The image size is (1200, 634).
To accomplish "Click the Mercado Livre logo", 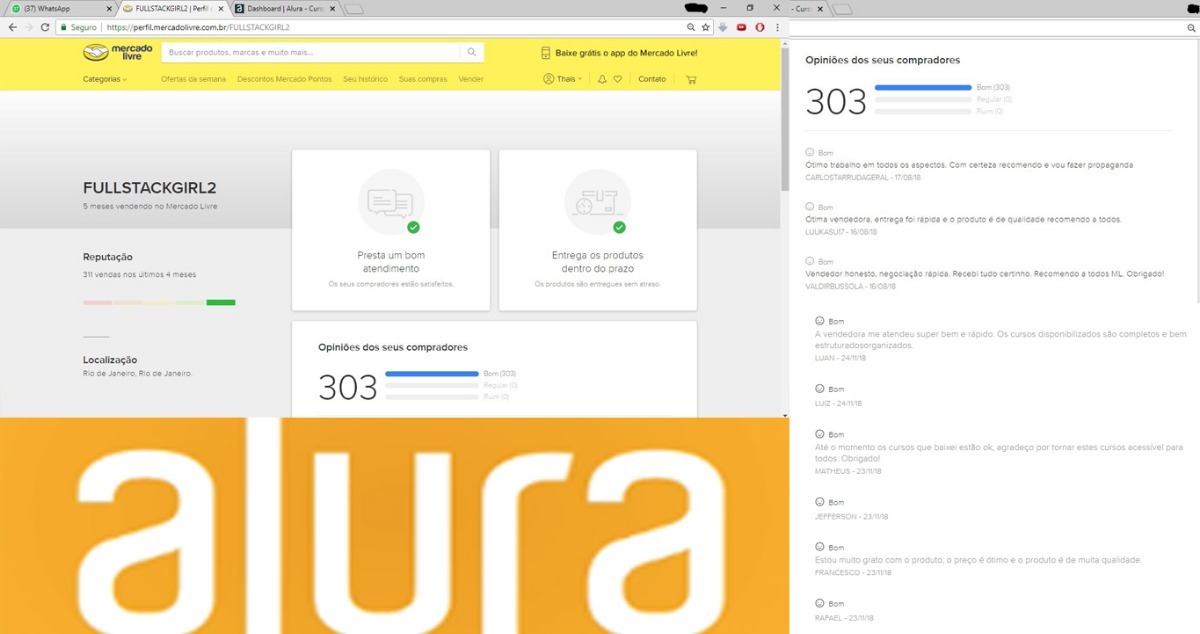I will [x=118, y=52].
